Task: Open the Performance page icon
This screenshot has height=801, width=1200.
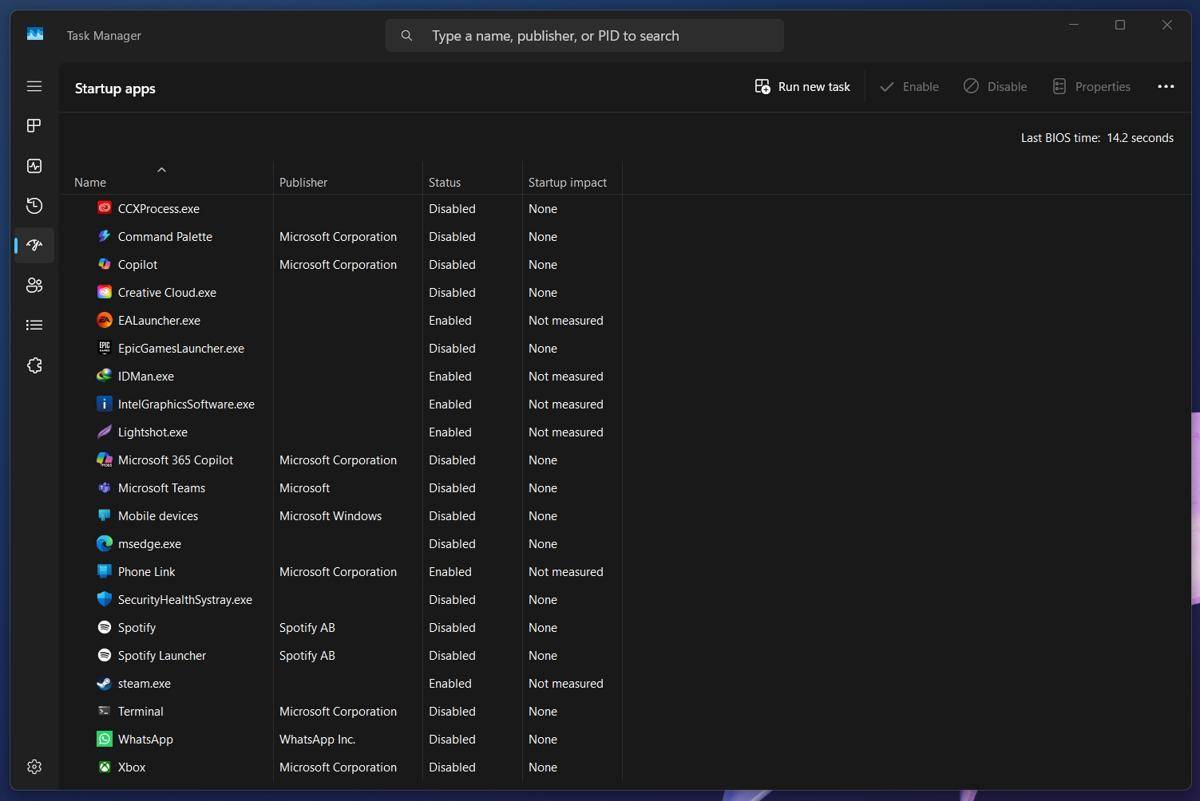Action: click(x=34, y=166)
